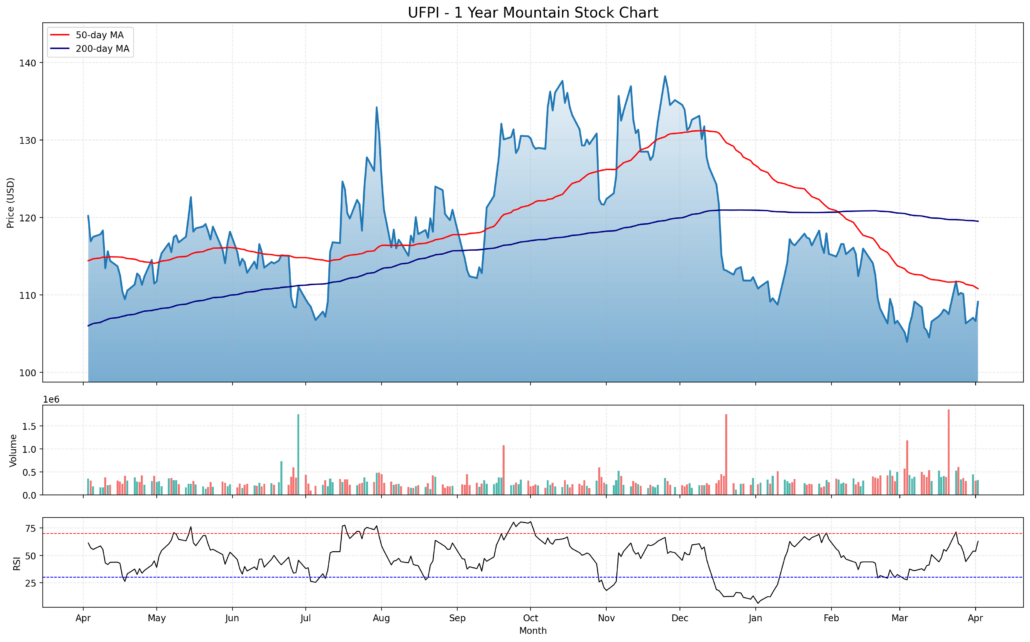Click the tall green volume bar before July
This screenshot has height=642, width=1030.
pyautogui.click(x=298, y=454)
